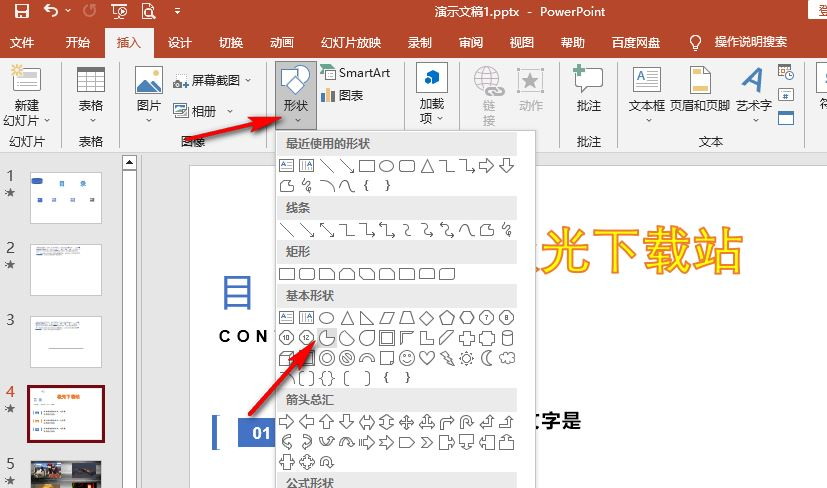Pick the cloud shape in basic shapes
Screen dimensions: 827x488
pos(507,358)
